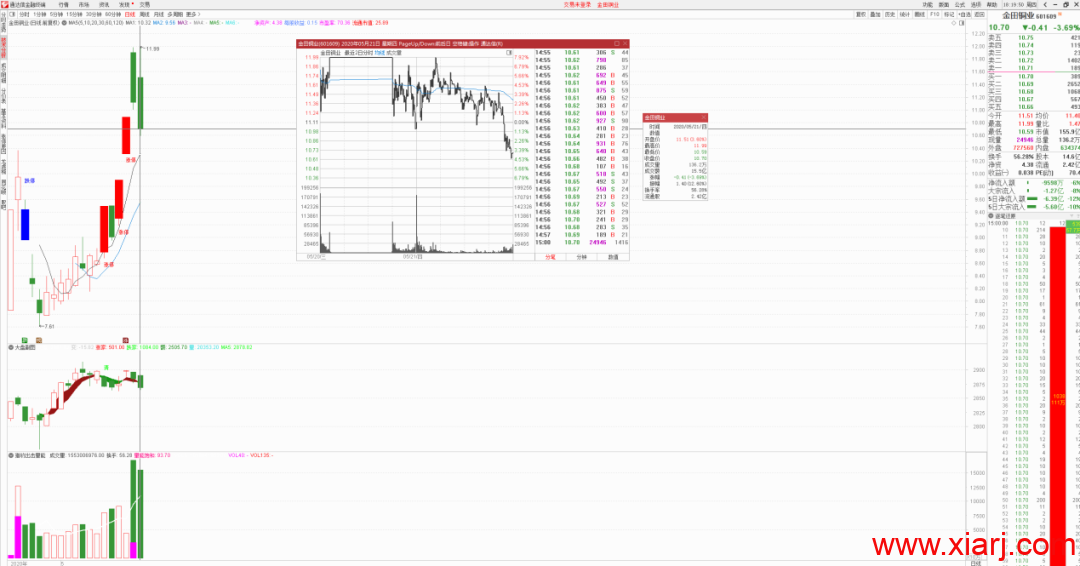Toggle side panel icon in intraday popup
Image resolution: width=1080 pixels, height=566 pixels.
[509, 52]
